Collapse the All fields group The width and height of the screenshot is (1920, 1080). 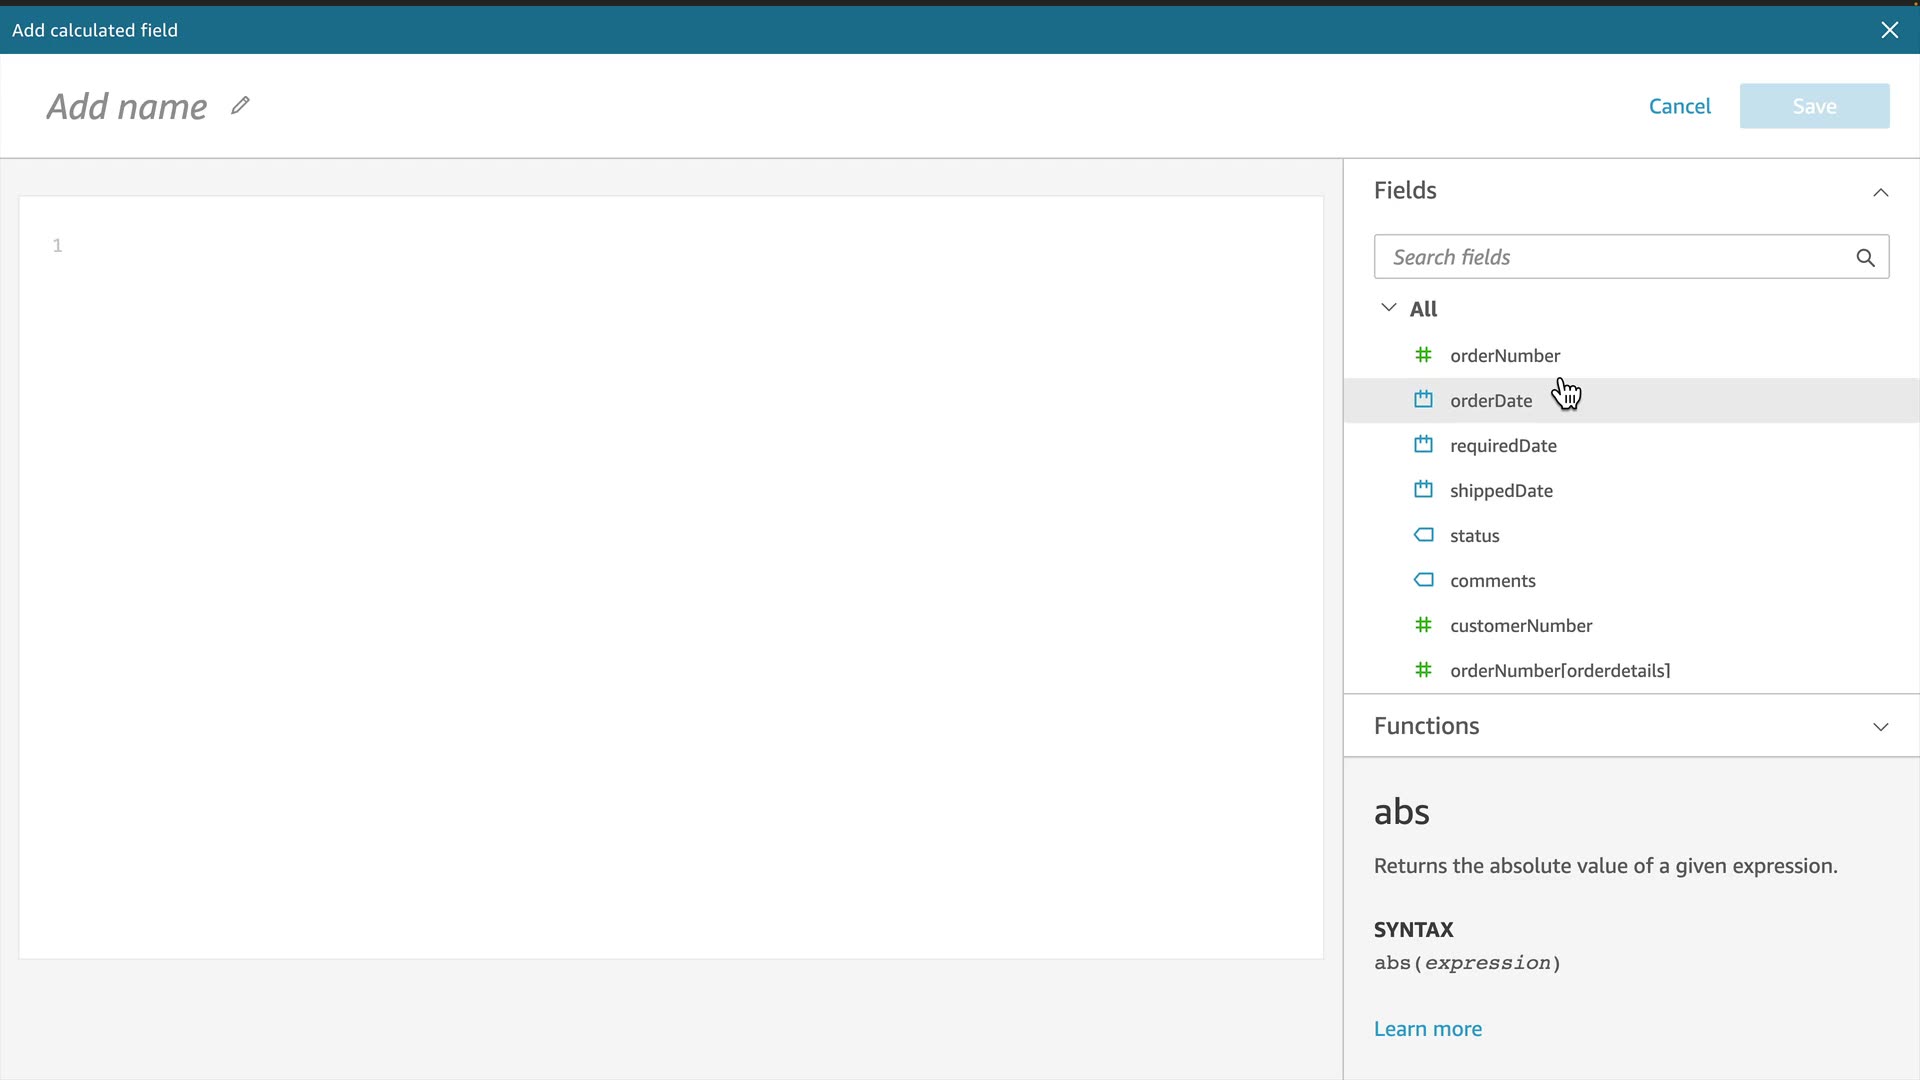tap(1388, 308)
